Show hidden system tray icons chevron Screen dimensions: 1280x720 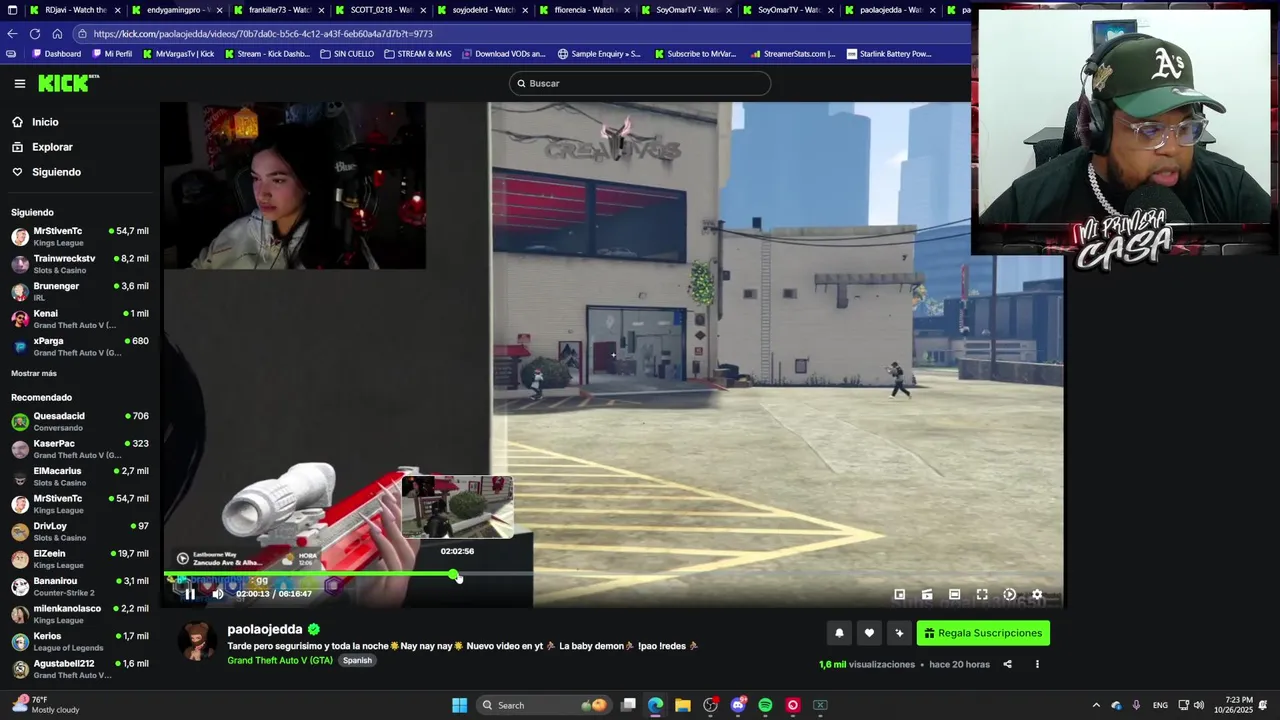point(1096,705)
